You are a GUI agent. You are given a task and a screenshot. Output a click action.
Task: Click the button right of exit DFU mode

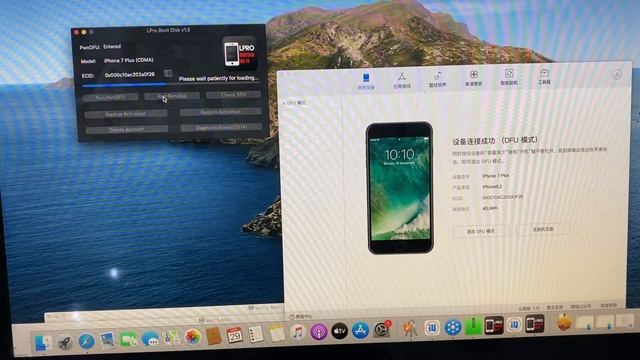coord(543,229)
